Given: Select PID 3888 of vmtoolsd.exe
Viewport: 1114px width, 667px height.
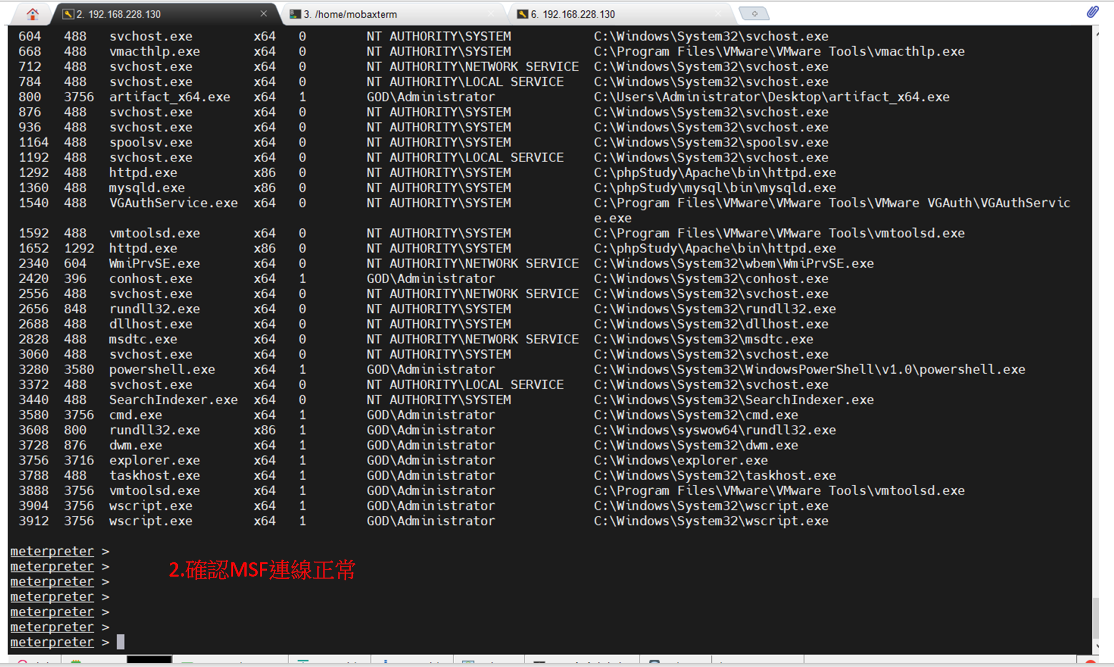Looking at the screenshot, I should (33, 491).
